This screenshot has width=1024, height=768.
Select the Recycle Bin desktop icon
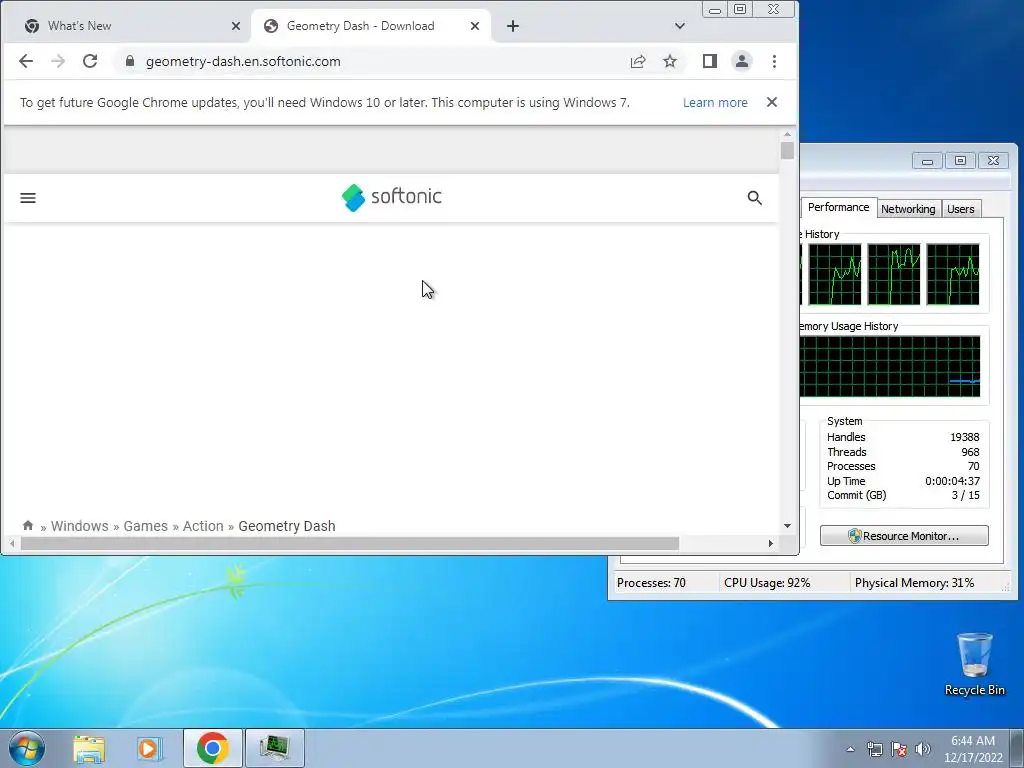[974, 664]
